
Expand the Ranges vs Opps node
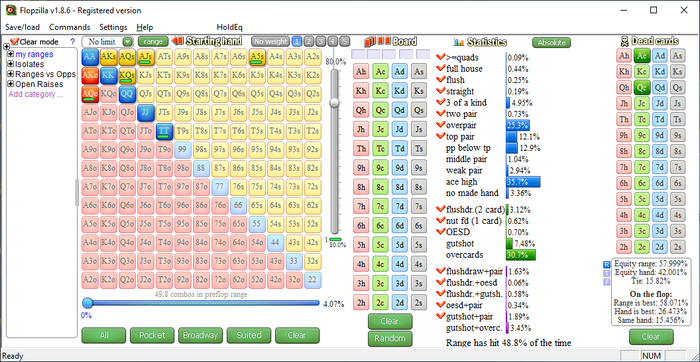[x=10, y=74]
